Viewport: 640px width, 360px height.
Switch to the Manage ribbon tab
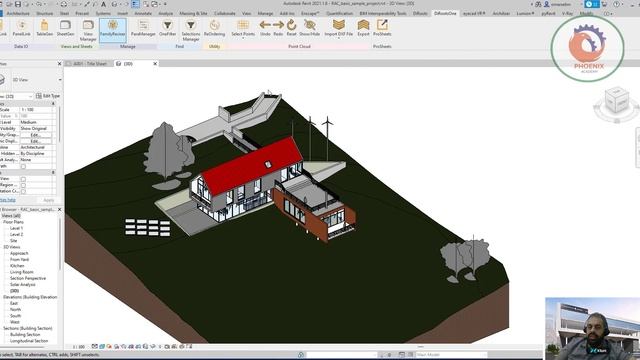coord(265,13)
